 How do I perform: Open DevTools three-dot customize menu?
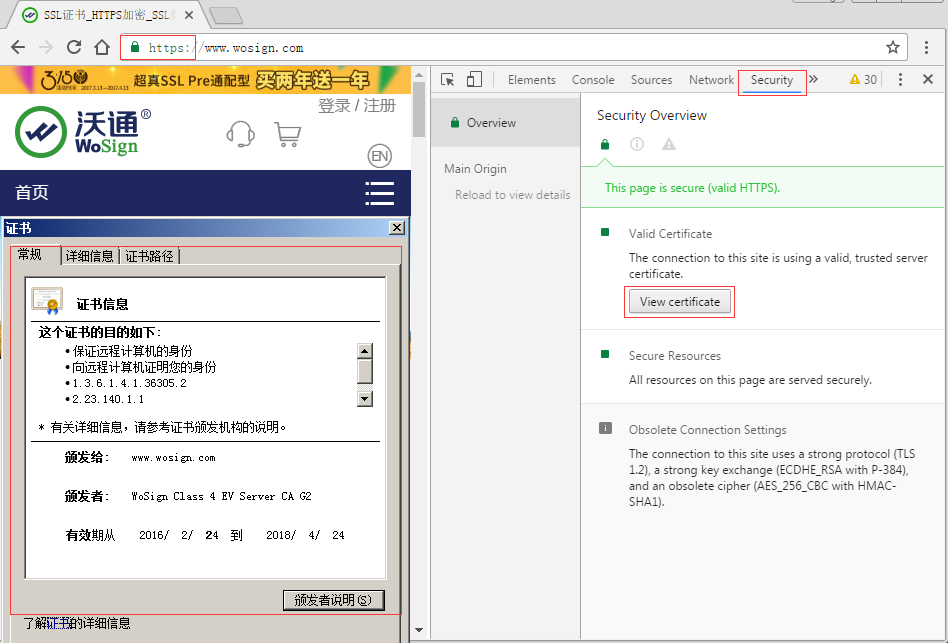(900, 80)
